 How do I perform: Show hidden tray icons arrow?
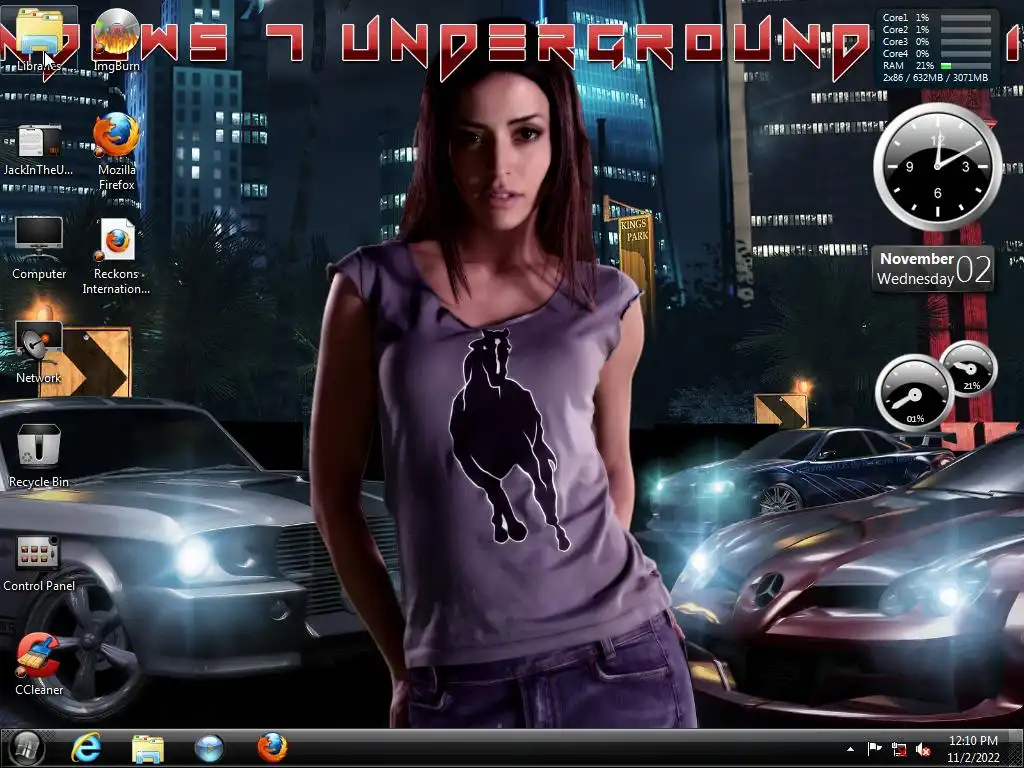click(x=850, y=749)
